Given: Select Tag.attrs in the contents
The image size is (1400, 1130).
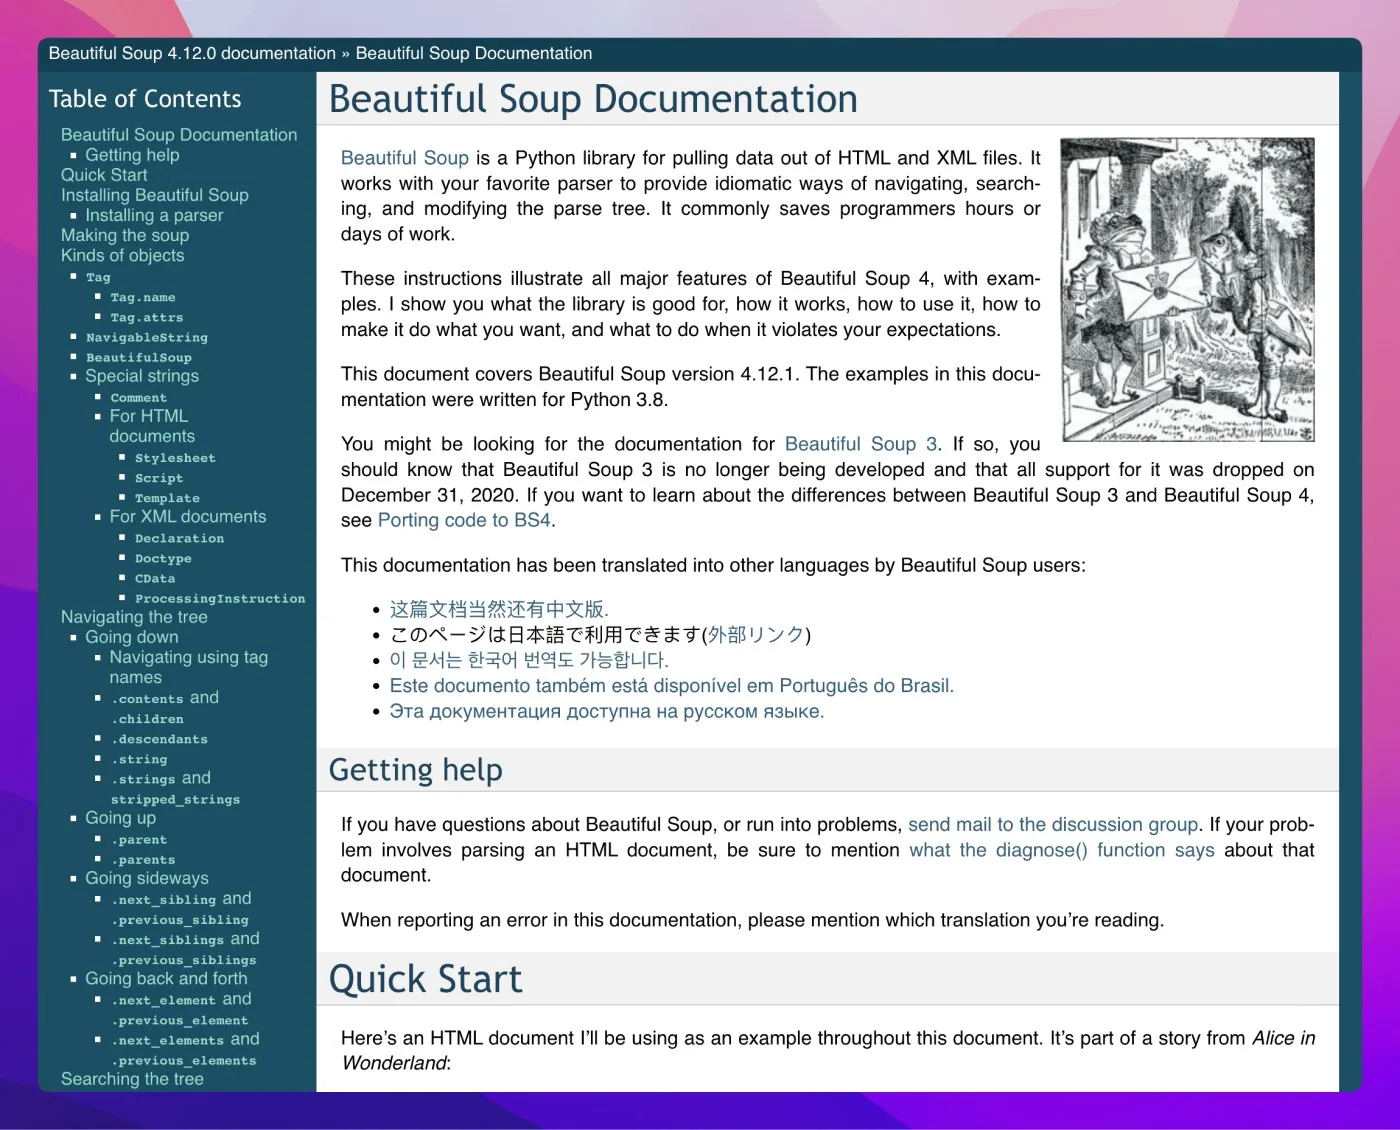Looking at the screenshot, I should [x=147, y=317].
